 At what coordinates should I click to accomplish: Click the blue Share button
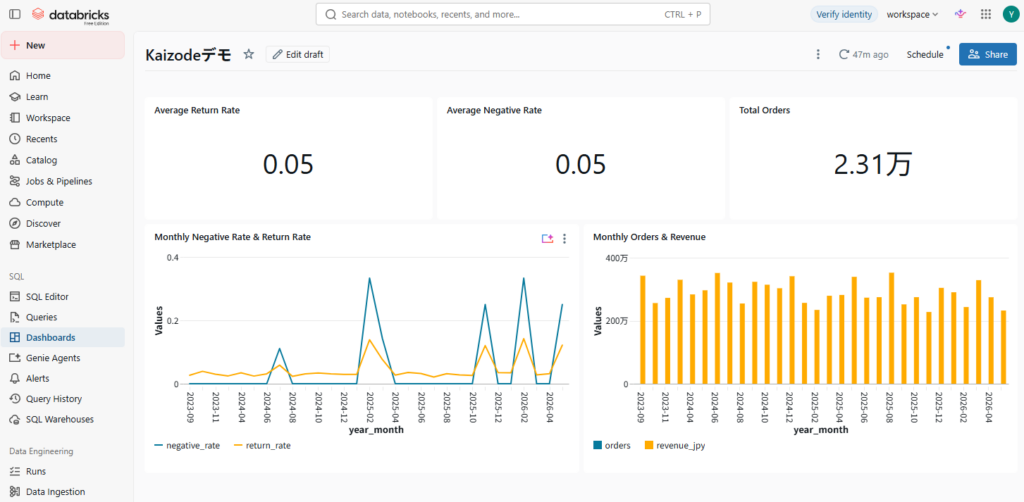987,54
